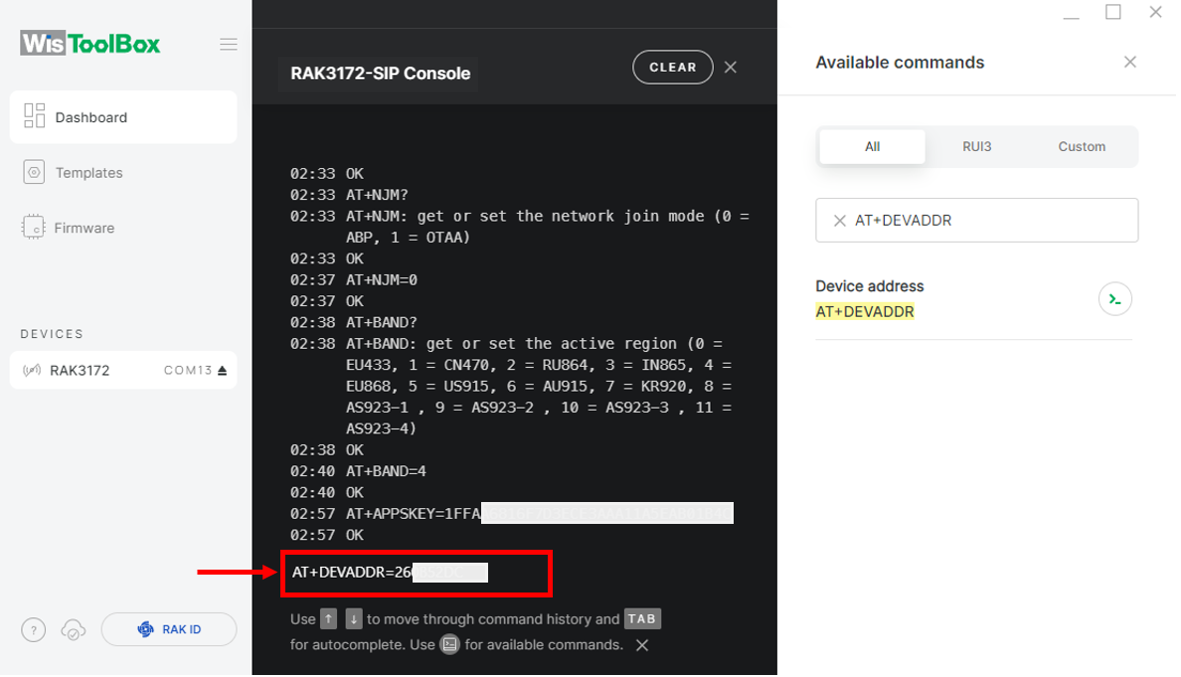Dismiss the console hint message
The image size is (1181, 677).
(642, 645)
